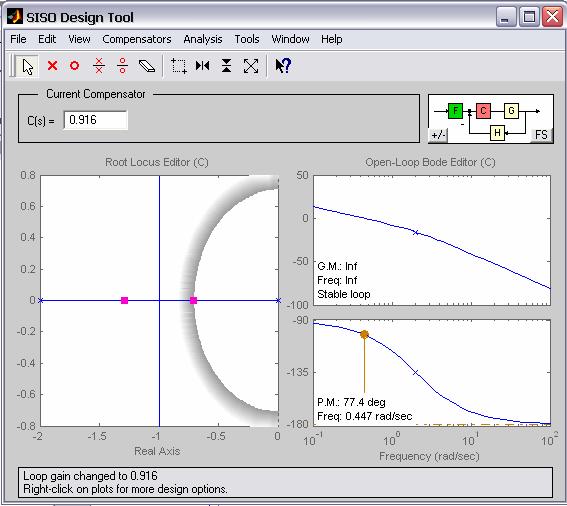Open the View menu
Image resolution: width=567 pixels, height=506 pixels.
coord(79,39)
